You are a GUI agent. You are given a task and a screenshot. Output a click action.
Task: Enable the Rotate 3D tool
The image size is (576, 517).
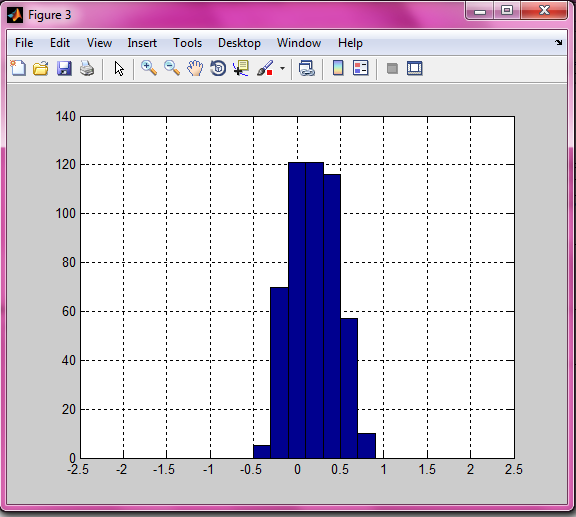[218, 68]
